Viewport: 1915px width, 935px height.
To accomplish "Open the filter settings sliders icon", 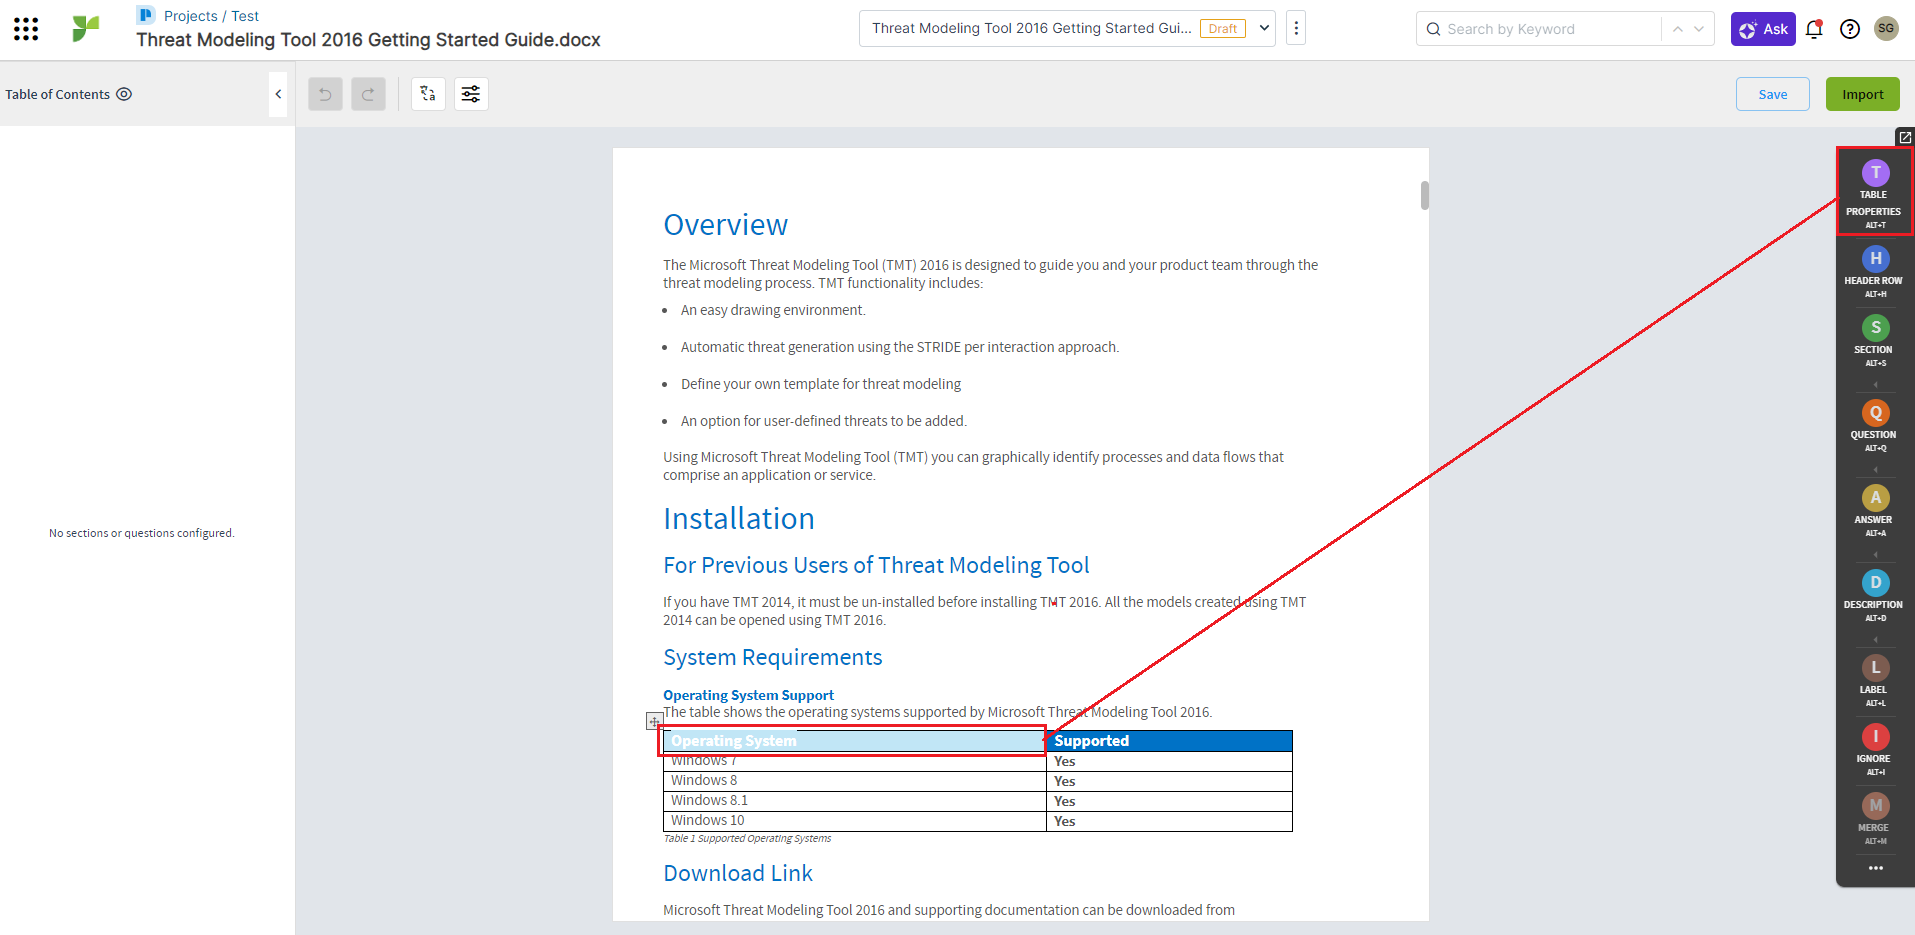I will pos(471,94).
